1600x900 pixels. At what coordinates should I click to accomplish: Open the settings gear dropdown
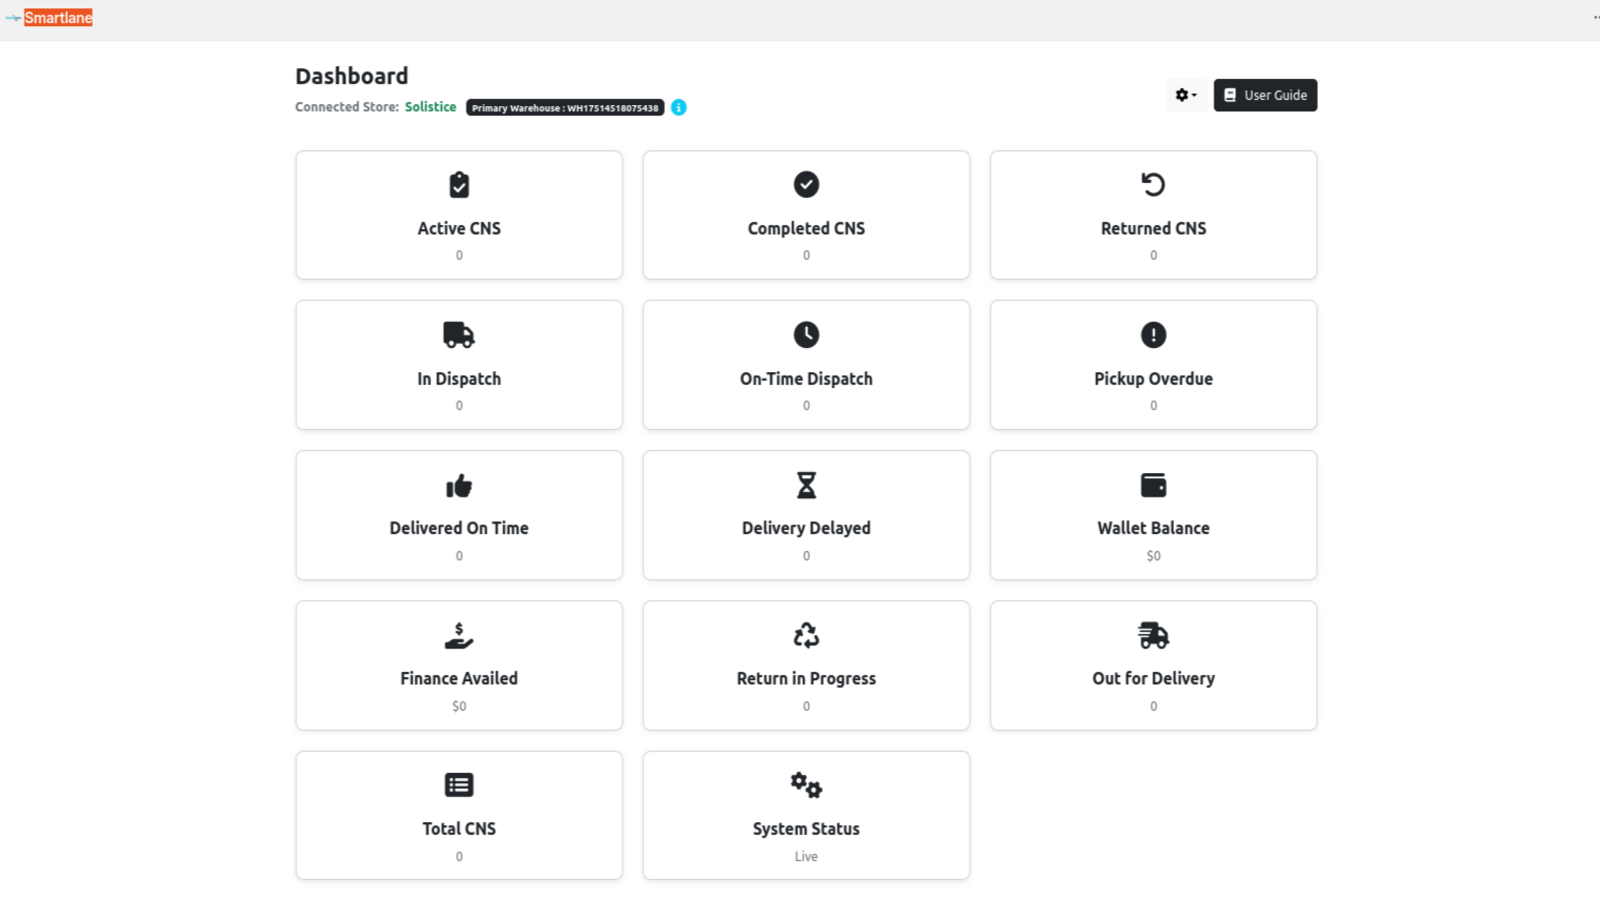coord(1186,94)
